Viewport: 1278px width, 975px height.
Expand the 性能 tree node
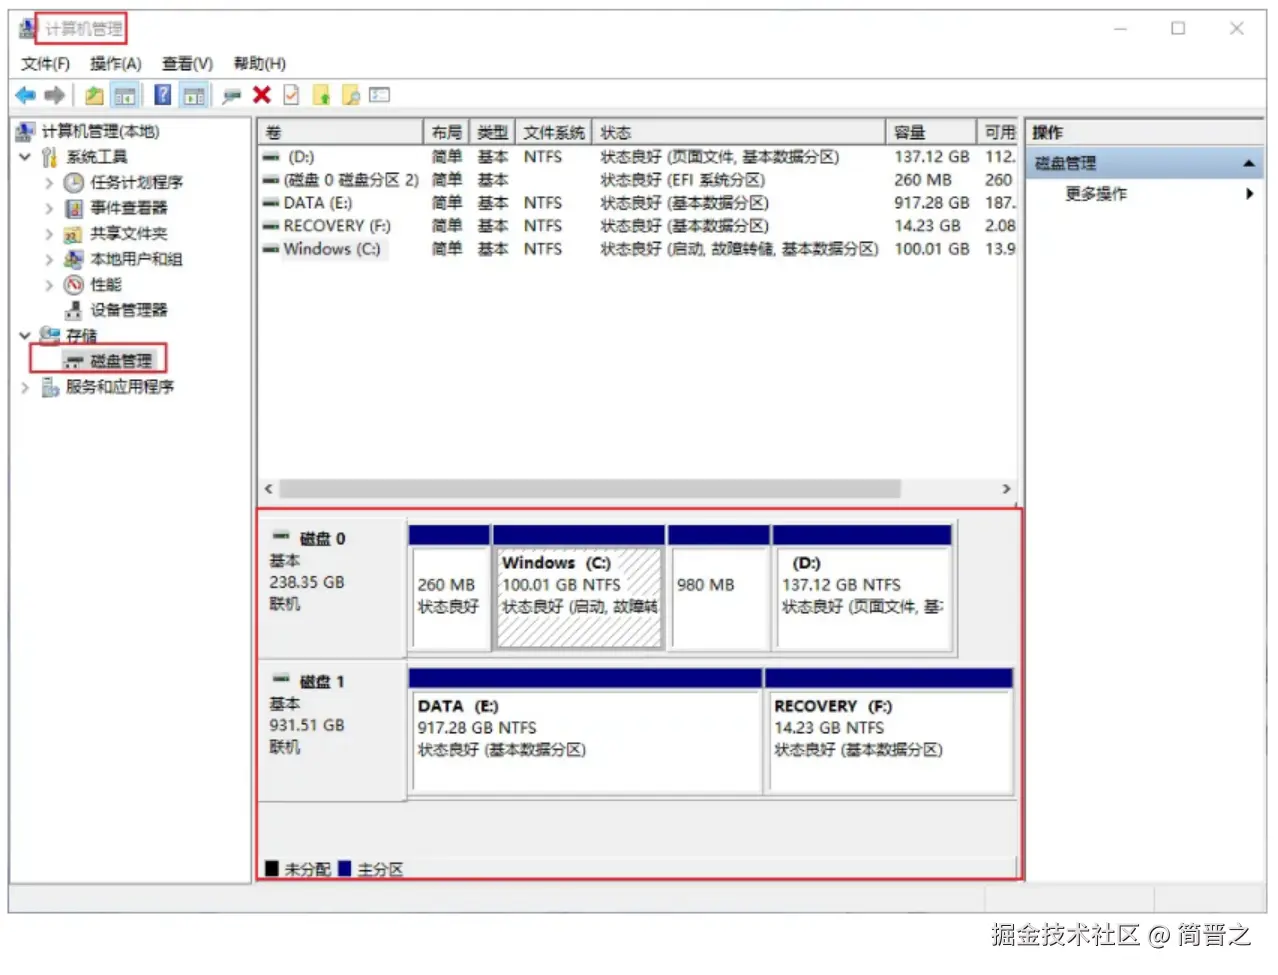[x=48, y=285]
